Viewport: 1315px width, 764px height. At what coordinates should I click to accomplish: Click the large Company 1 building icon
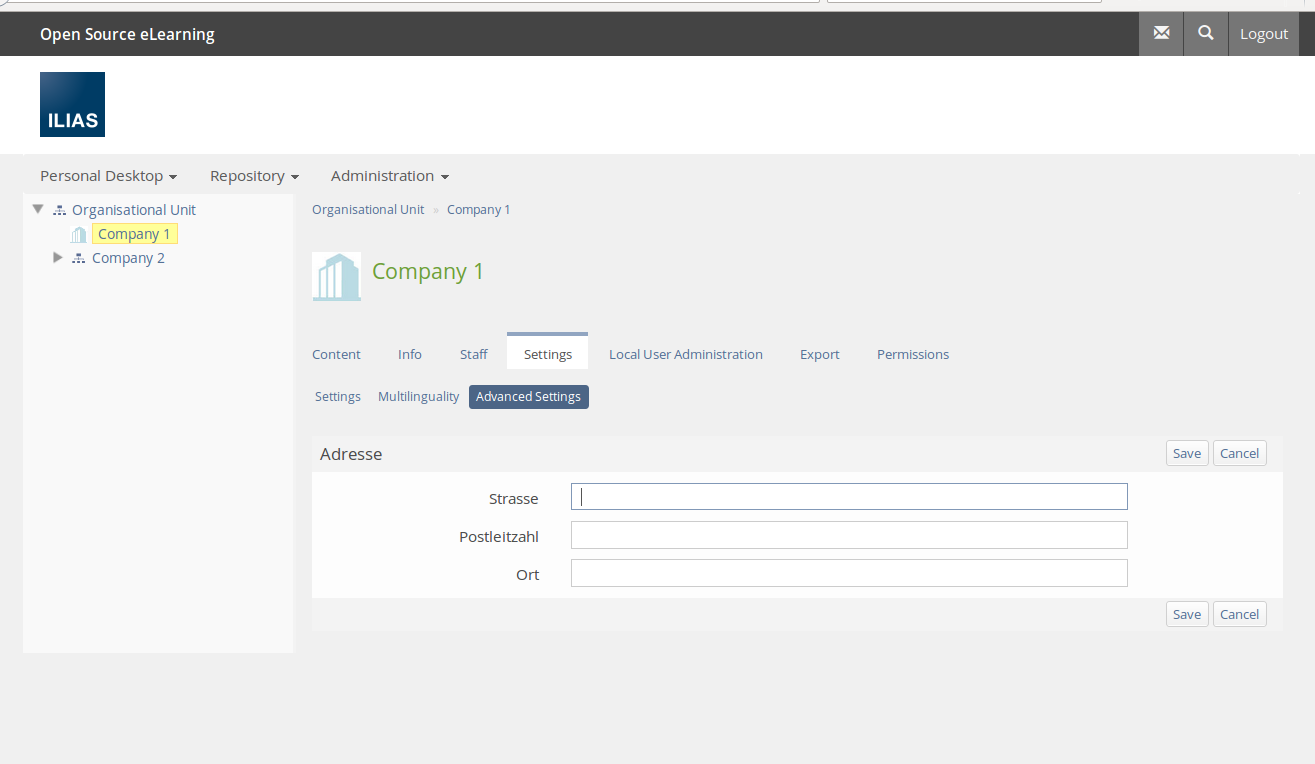[336, 276]
